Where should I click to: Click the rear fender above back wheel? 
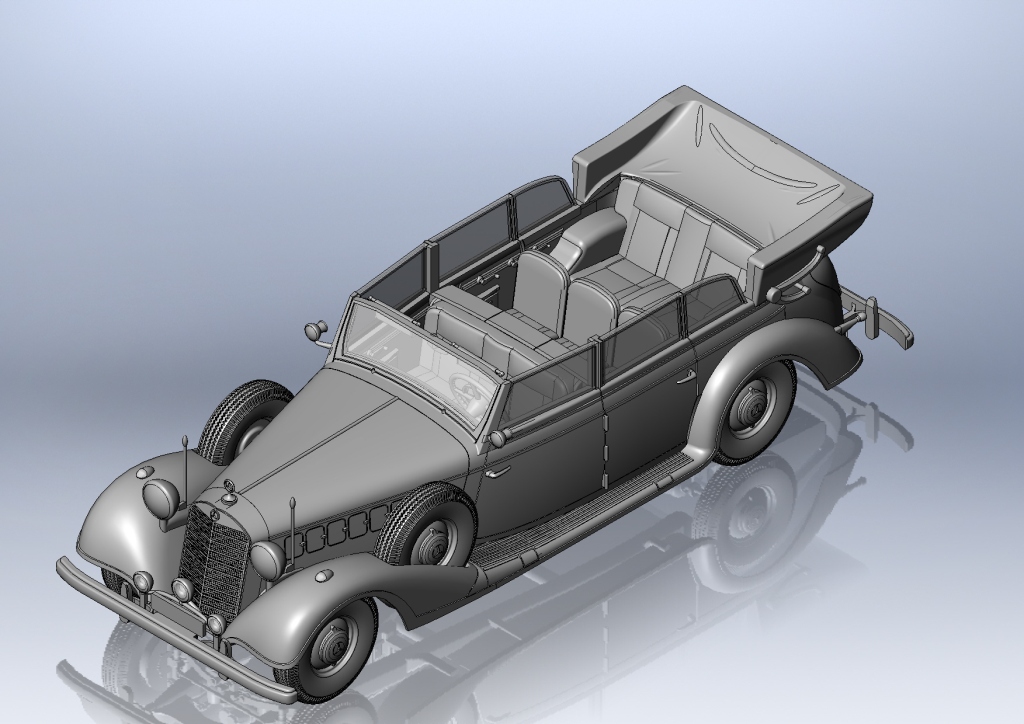tap(800, 340)
